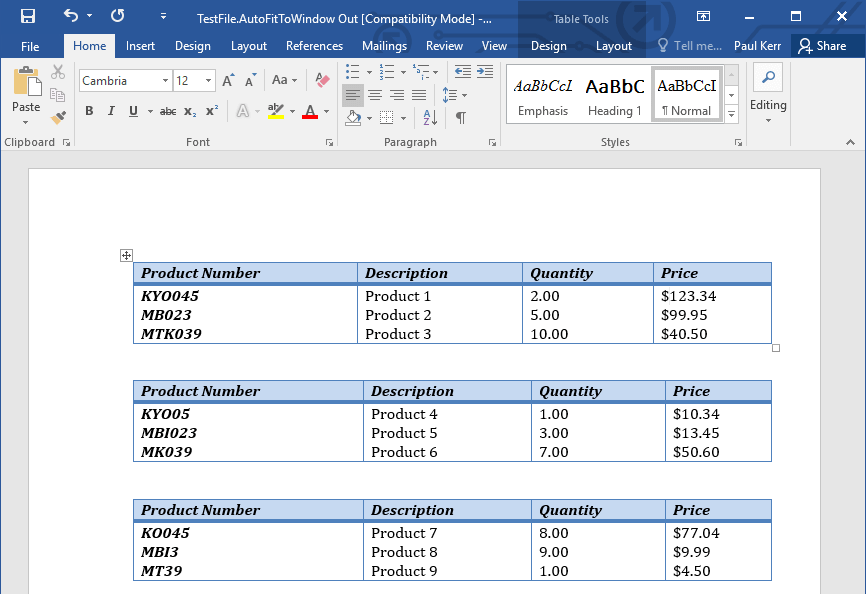Viewport: 866px width, 594px height.
Task: Apply red font color
Action: point(310,111)
